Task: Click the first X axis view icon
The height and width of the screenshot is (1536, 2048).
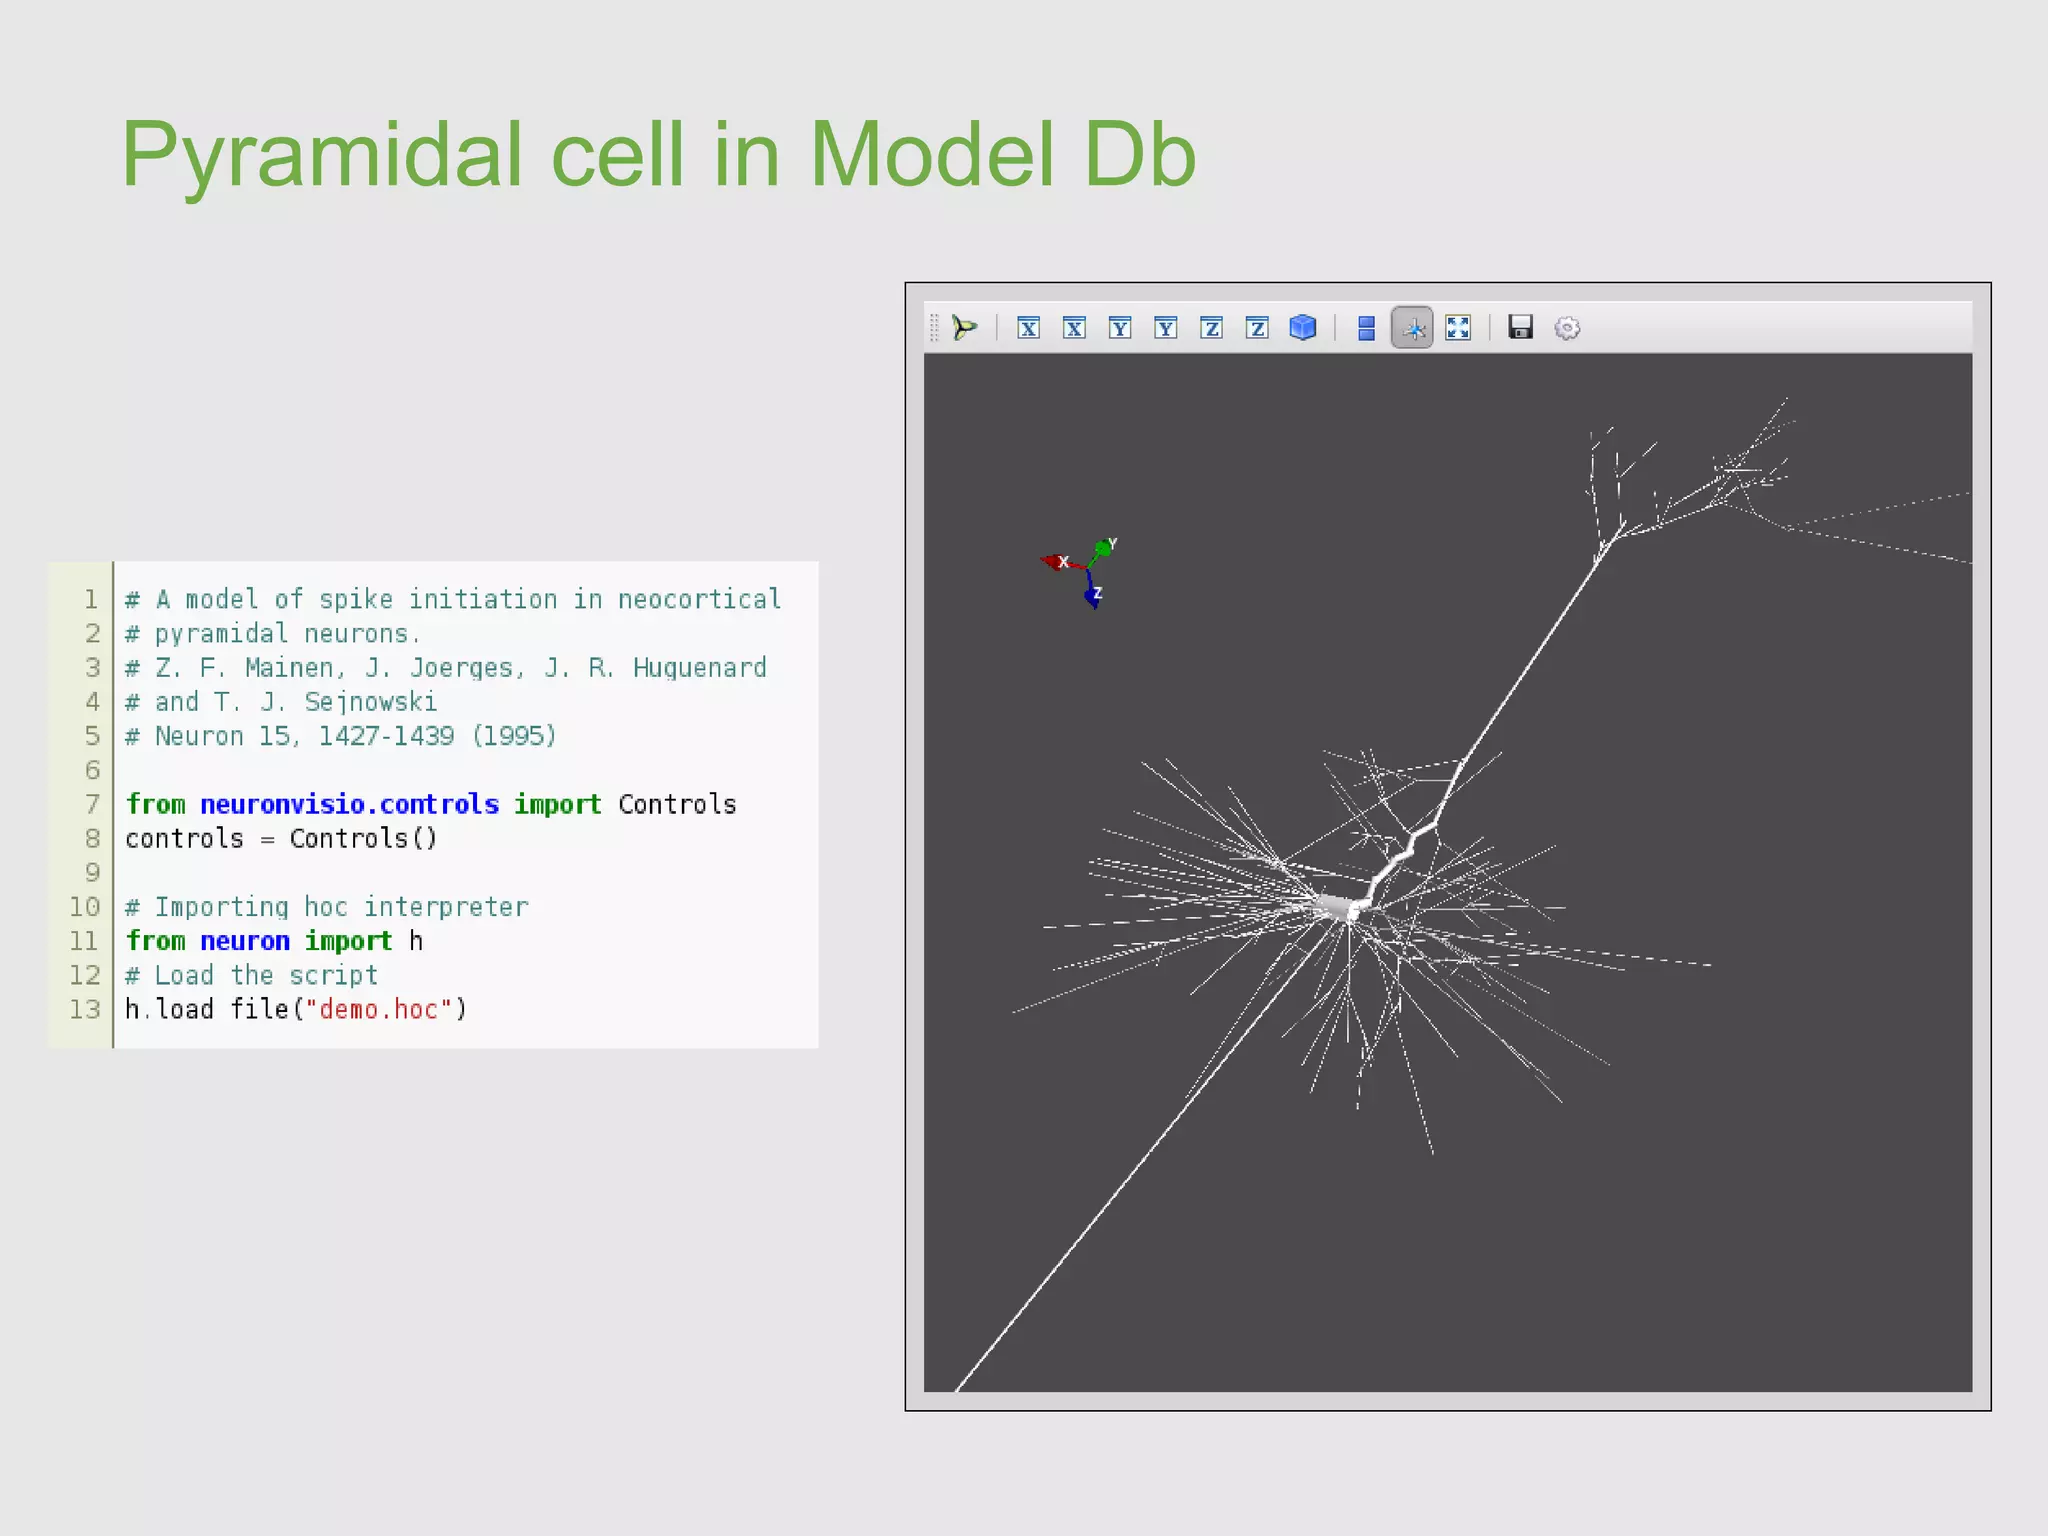Action: click(1028, 328)
